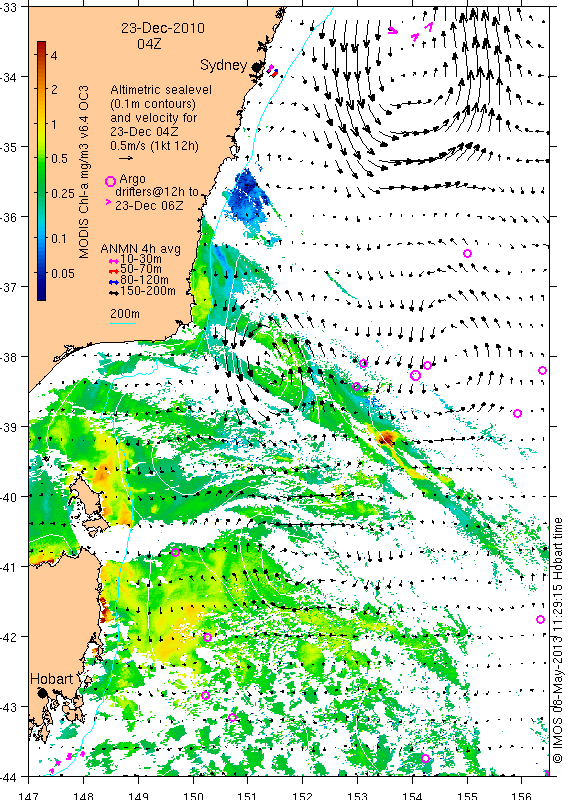
Task: Click the red coastal chlorophyll patch on Tasmania's east coast
Action: [x=105, y=611]
